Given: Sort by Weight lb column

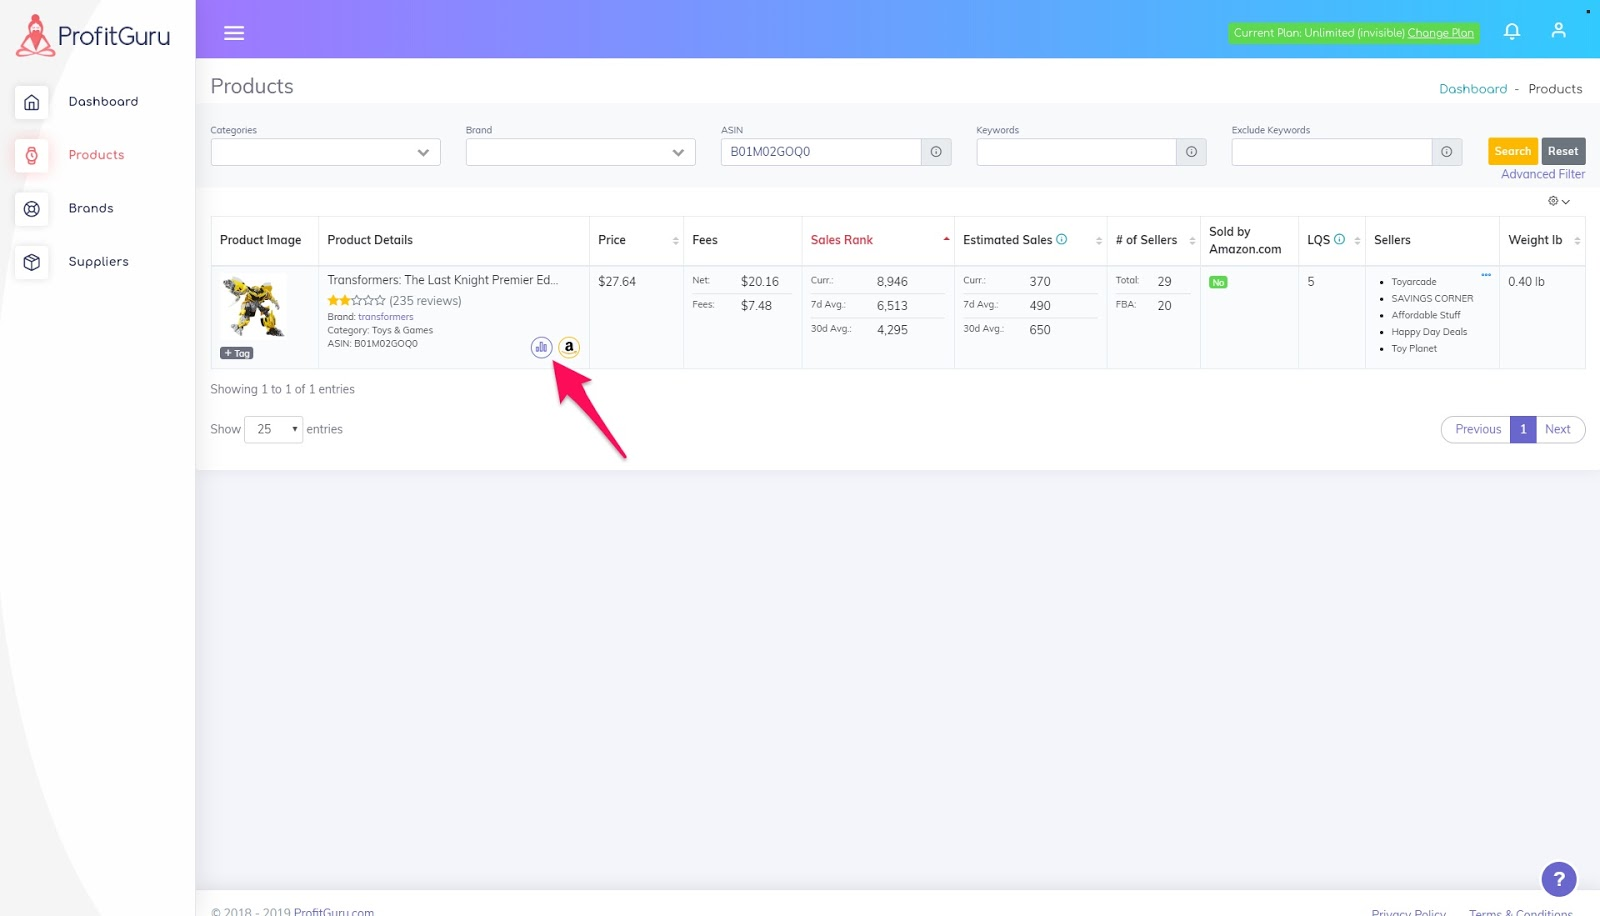Looking at the screenshot, I should pos(1542,240).
